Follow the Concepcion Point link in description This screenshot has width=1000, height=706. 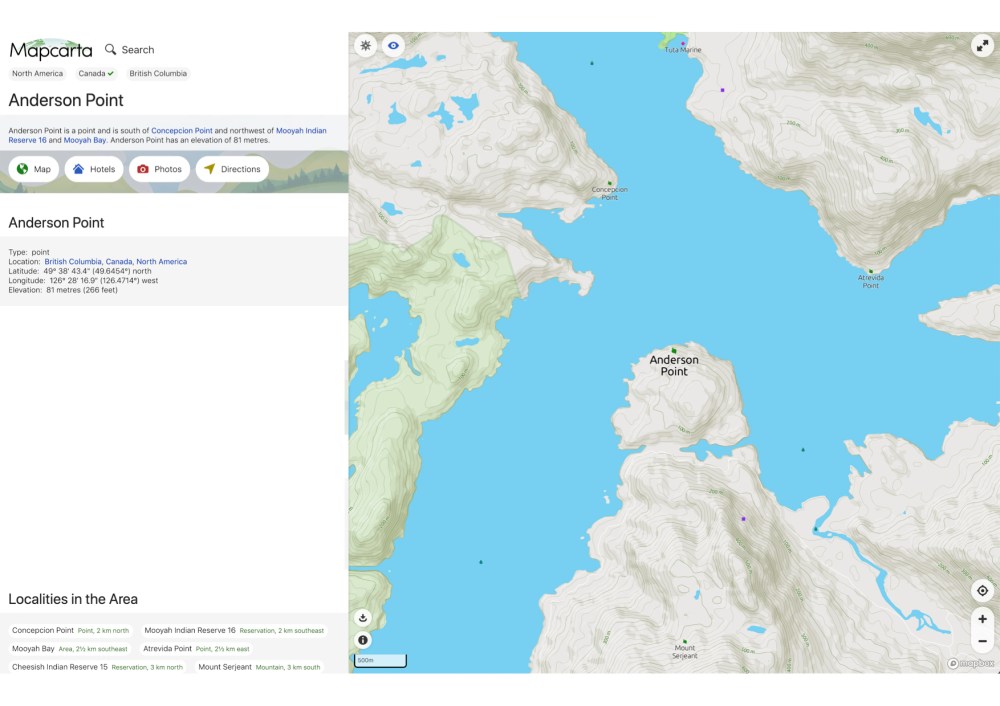coord(181,131)
